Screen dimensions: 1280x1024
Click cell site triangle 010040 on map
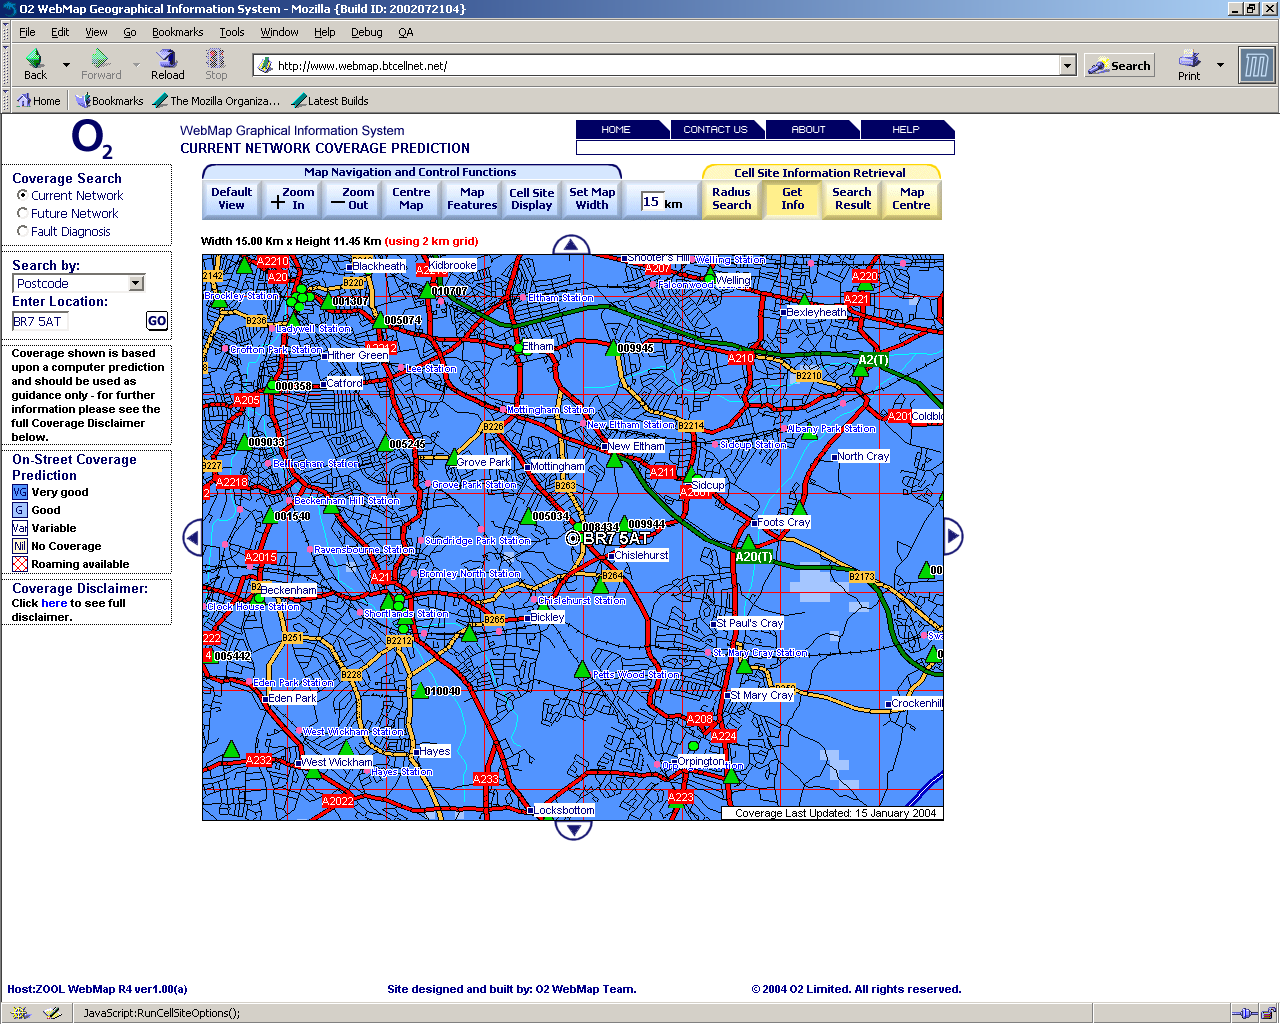pos(420,690)
